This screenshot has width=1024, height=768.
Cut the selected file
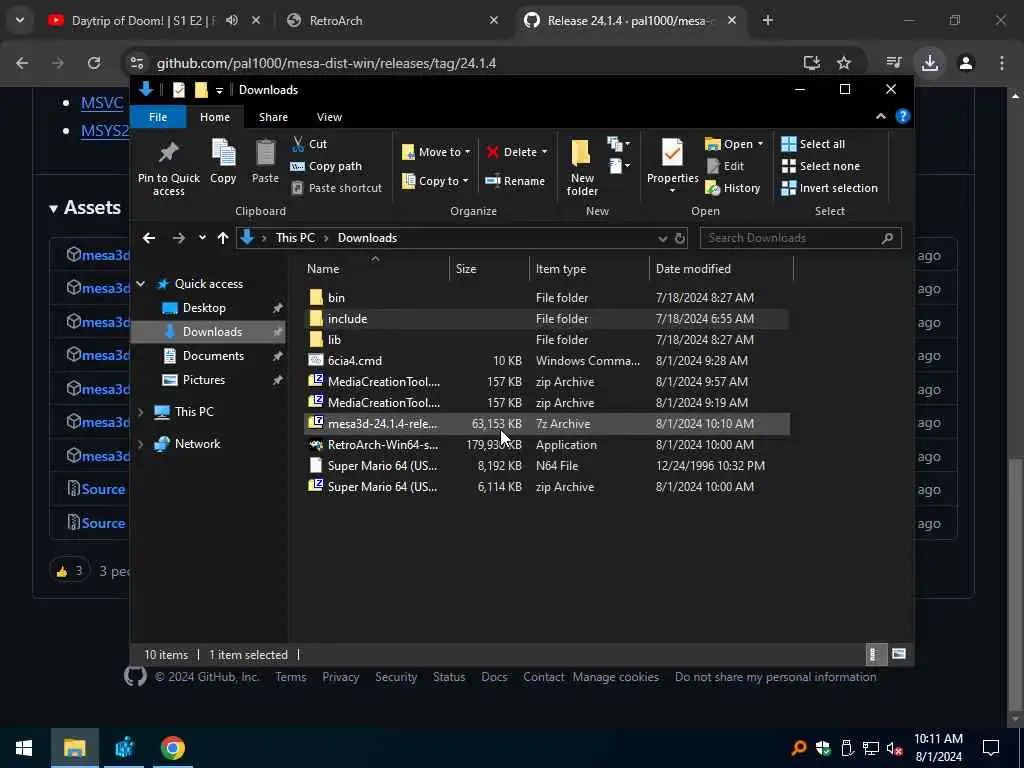(309, 144)
